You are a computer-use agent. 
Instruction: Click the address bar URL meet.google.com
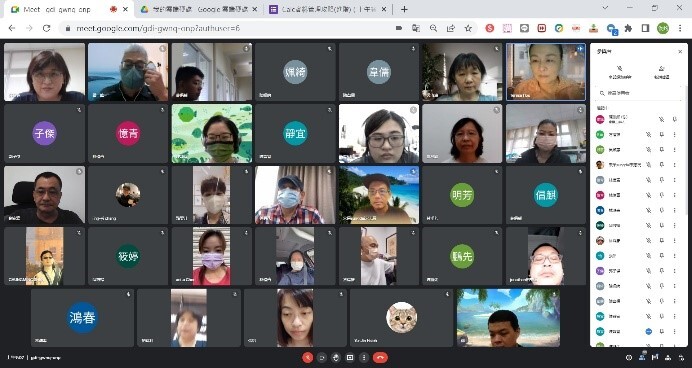[x=158, y=28]
